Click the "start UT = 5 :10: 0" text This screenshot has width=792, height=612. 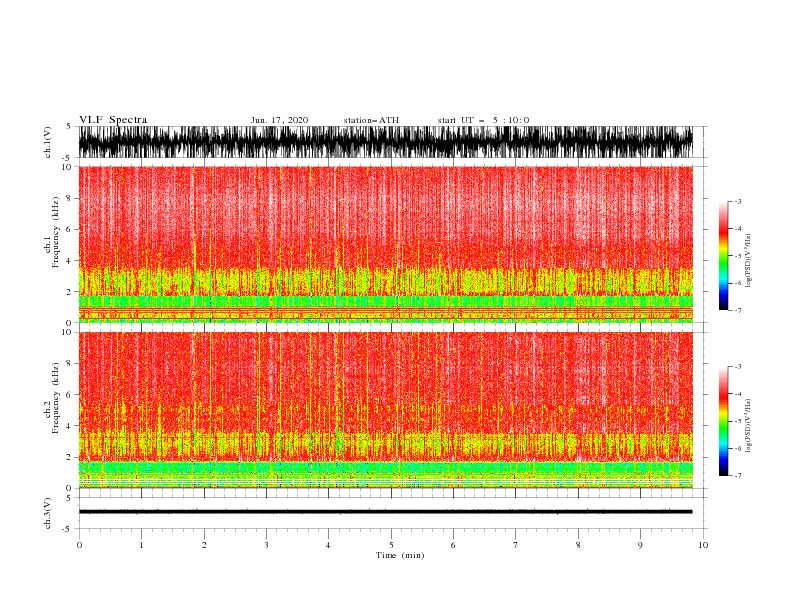tap(483, 120)
